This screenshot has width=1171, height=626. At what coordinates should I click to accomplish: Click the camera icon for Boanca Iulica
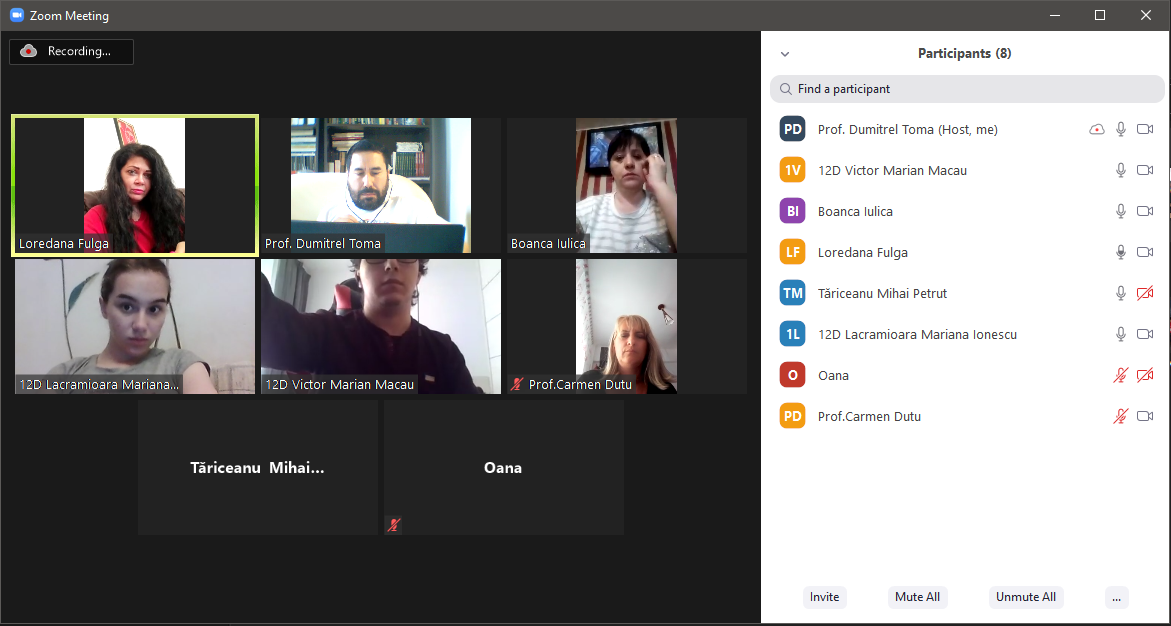[1145, 211]
